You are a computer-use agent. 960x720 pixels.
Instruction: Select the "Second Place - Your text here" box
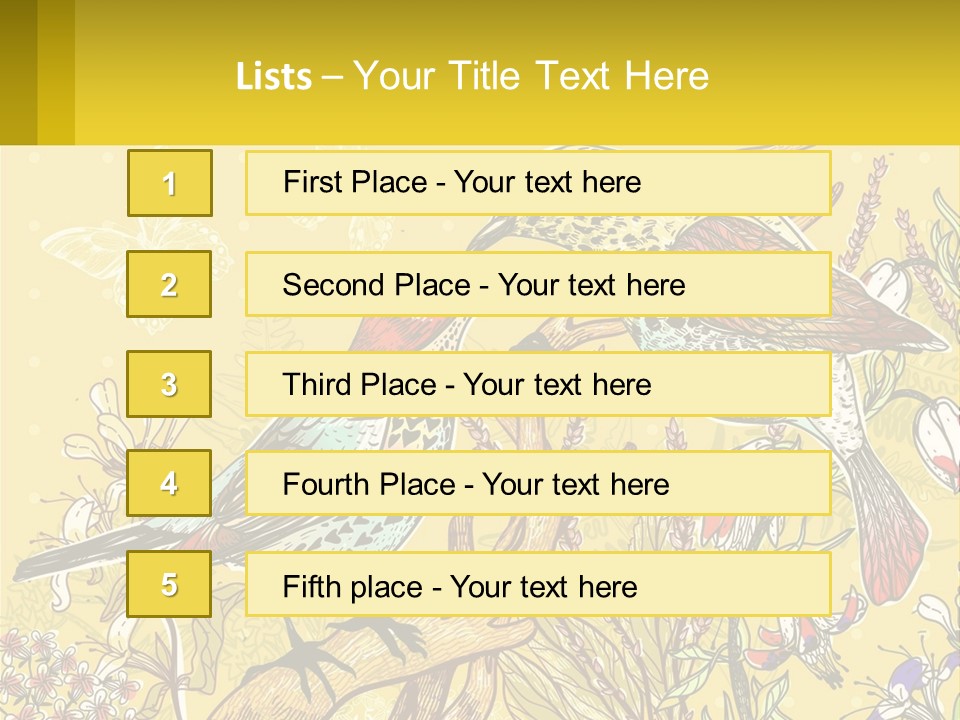coord(538,285)
